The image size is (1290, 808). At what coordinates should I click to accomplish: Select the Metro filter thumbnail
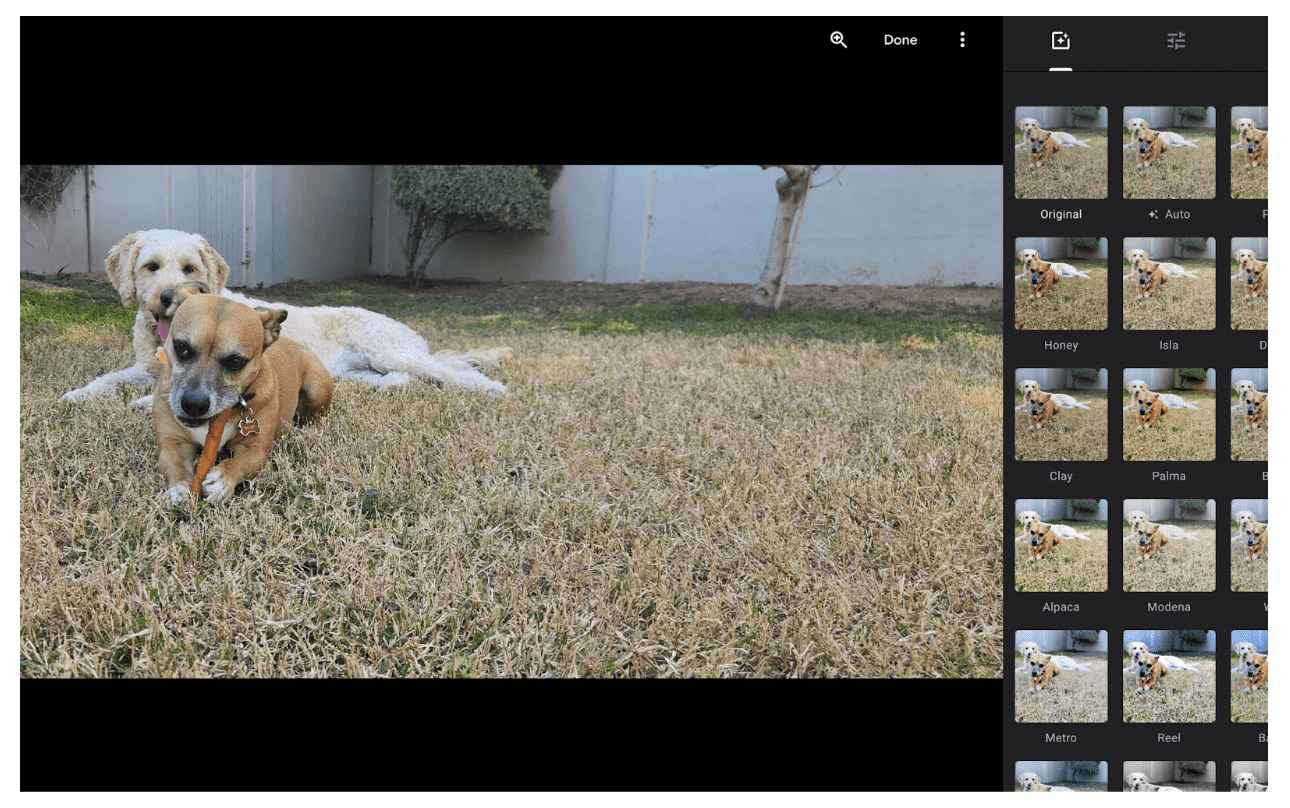point(1061,676)
